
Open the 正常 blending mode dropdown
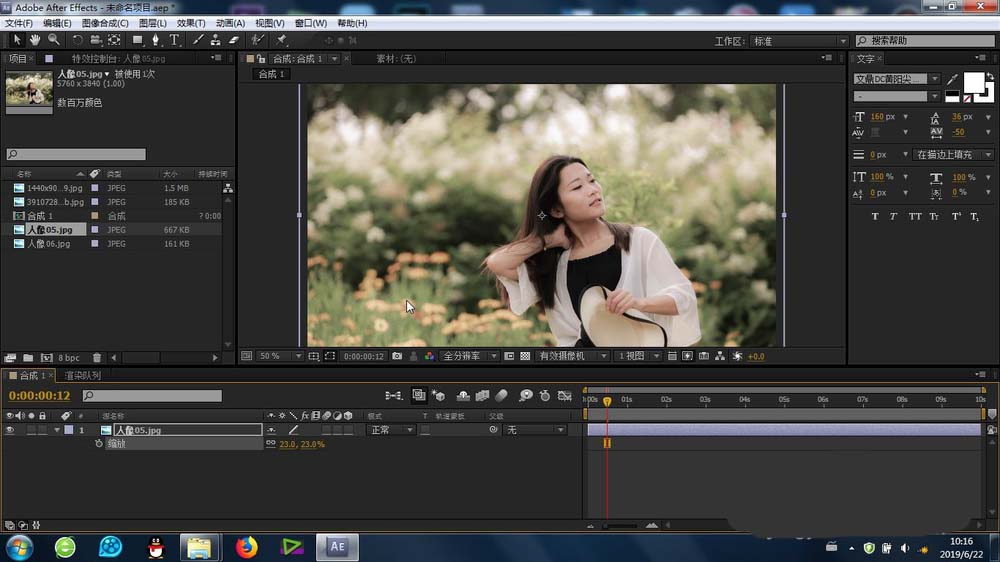pyautogui.click(x=391, y=430)
